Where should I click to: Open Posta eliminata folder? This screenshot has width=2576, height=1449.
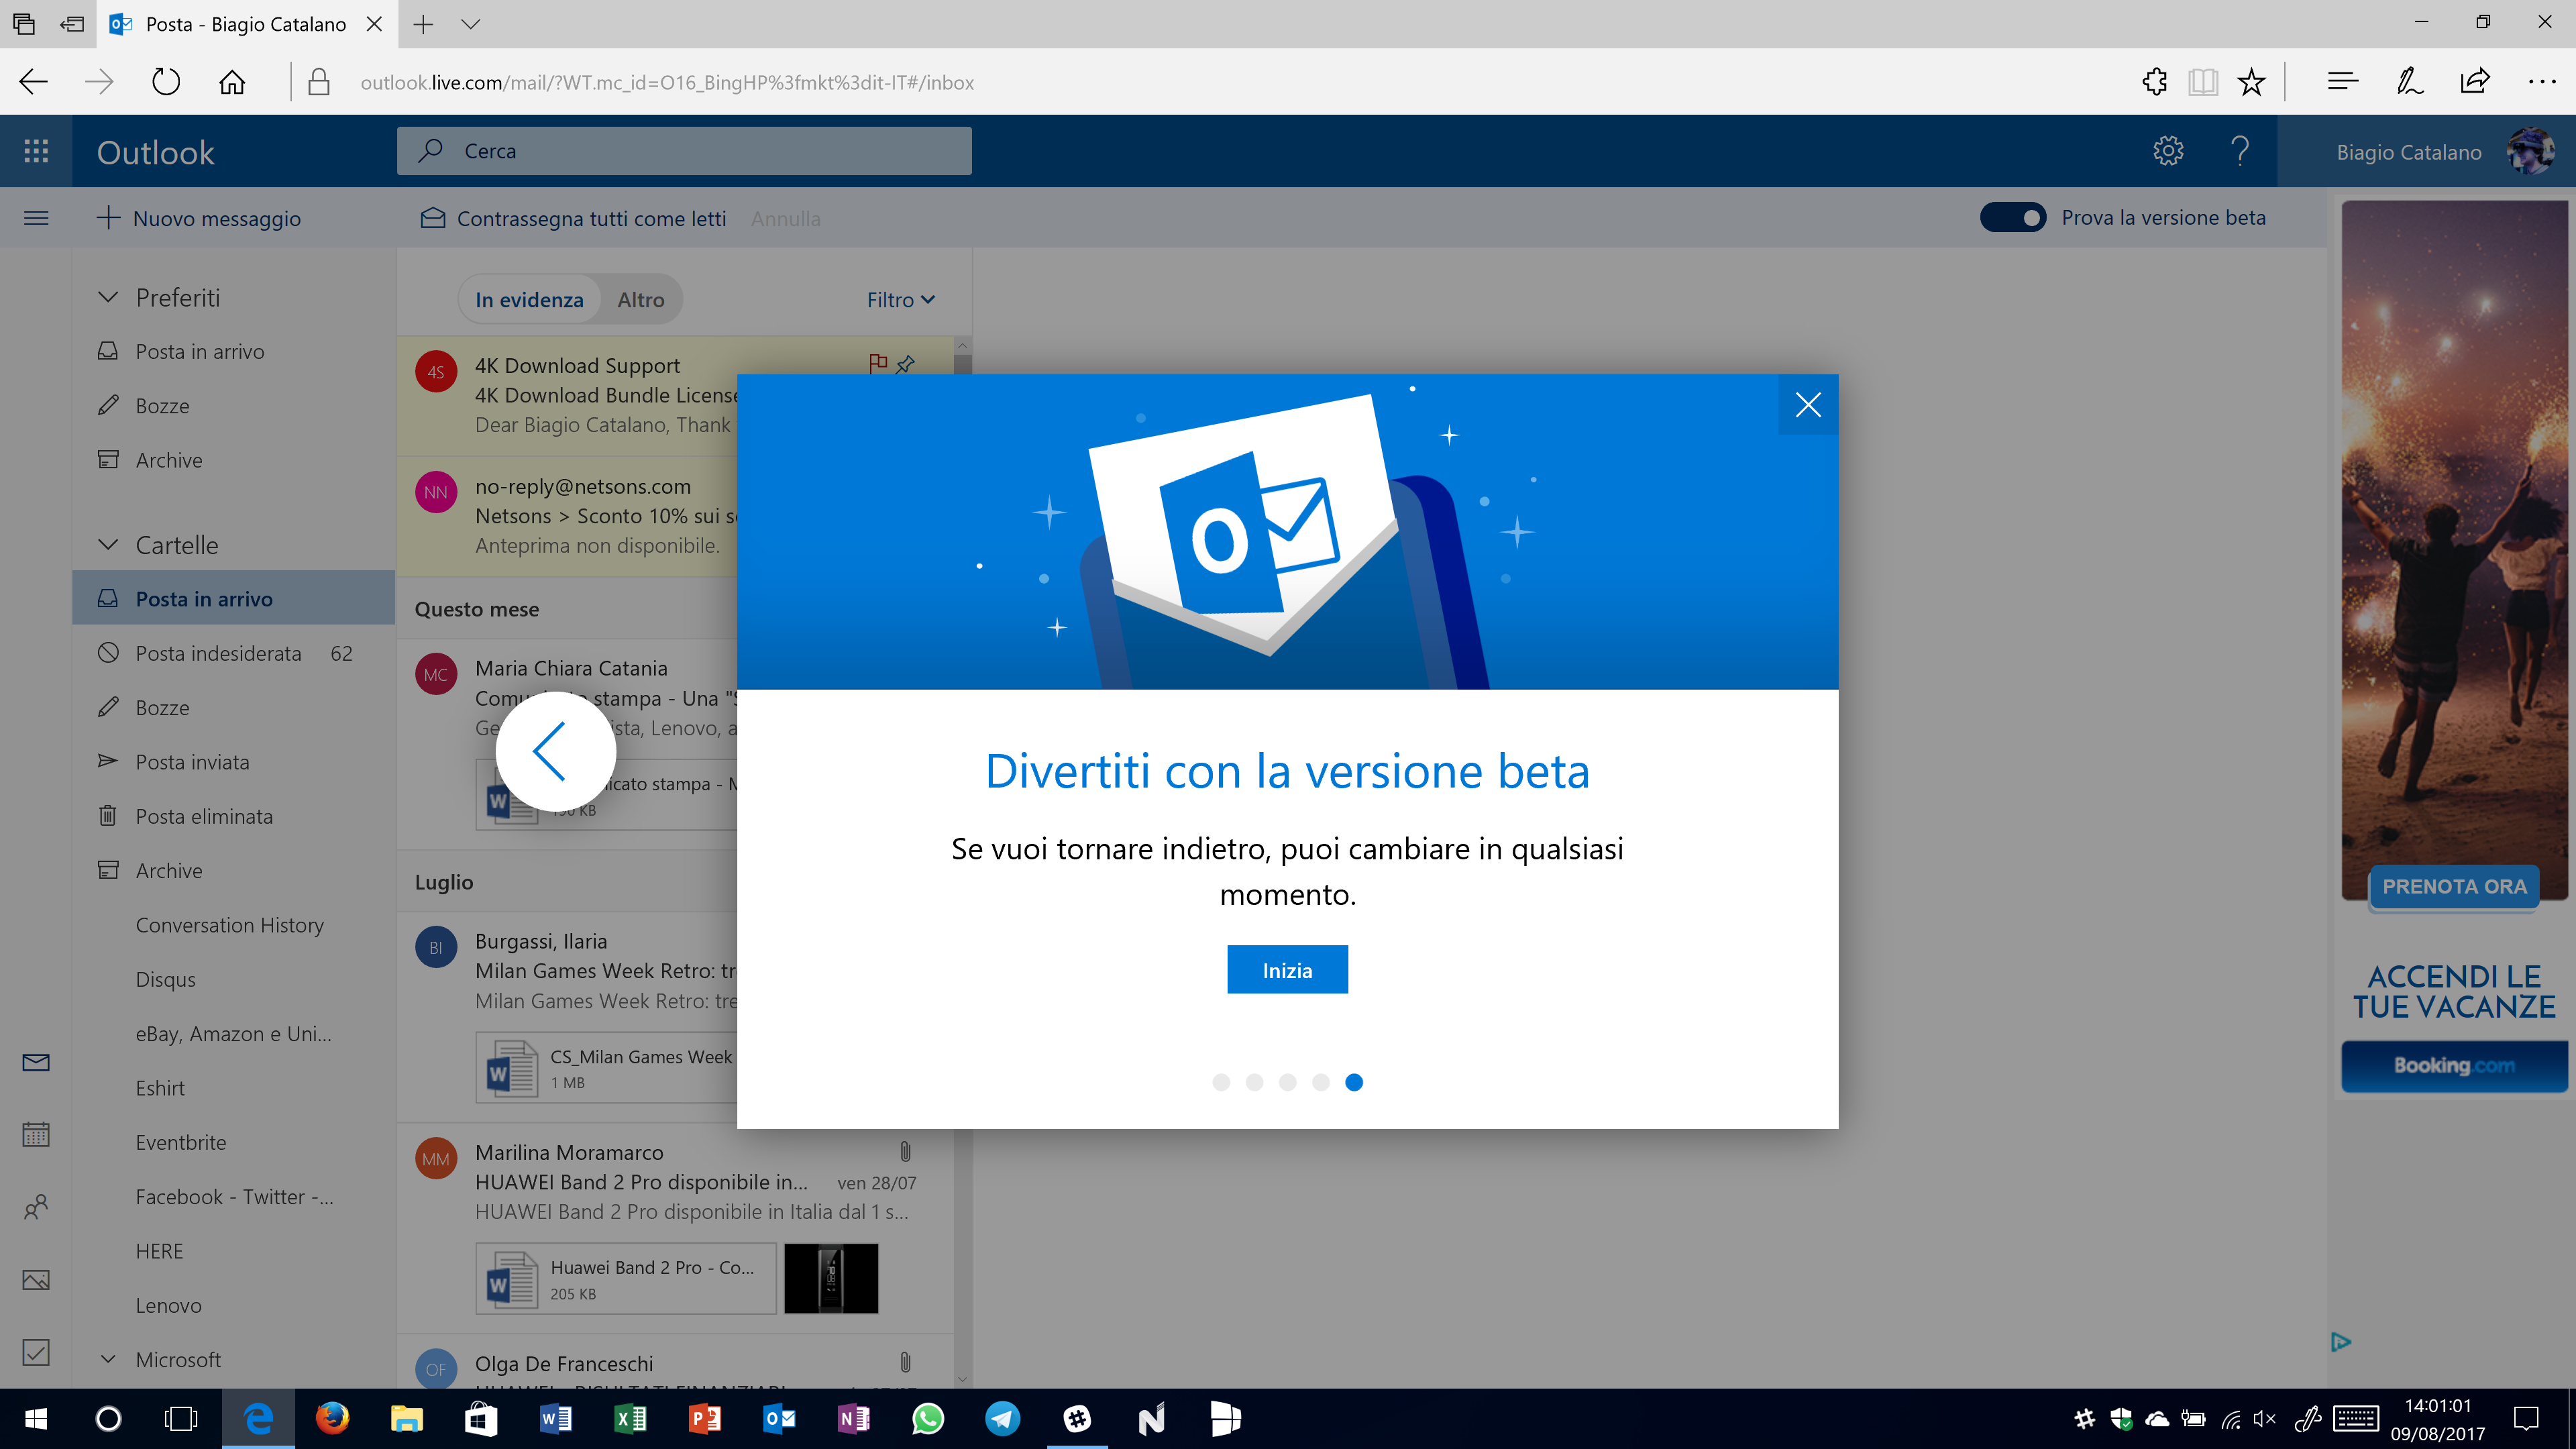pos(234,816)
